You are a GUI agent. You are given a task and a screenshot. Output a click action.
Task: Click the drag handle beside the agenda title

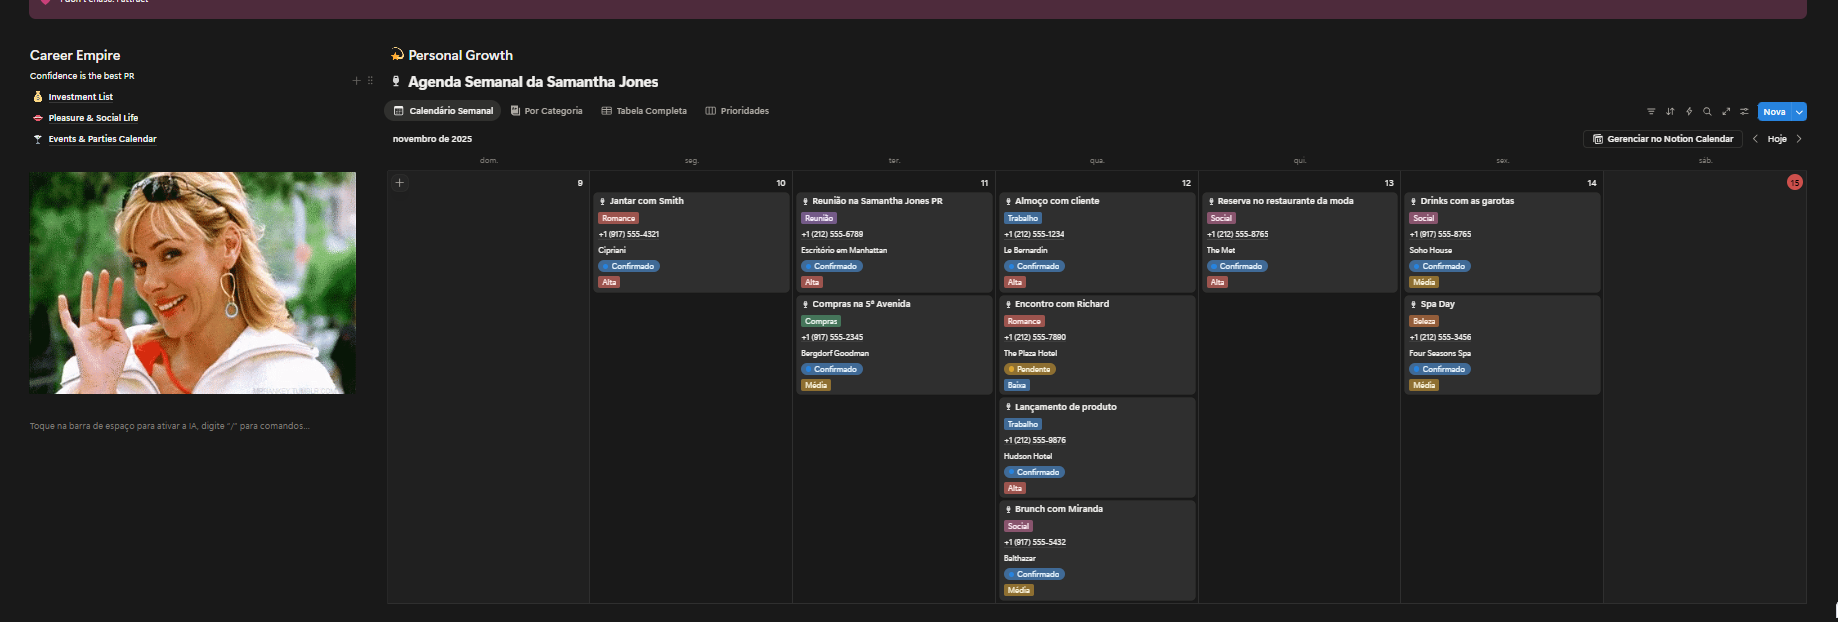pos(370,81)
